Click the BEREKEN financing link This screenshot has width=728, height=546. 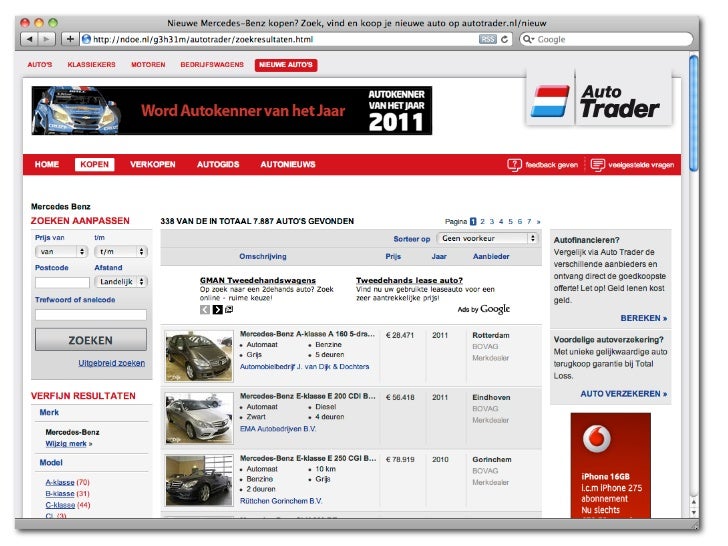click(x=644, y=318)
